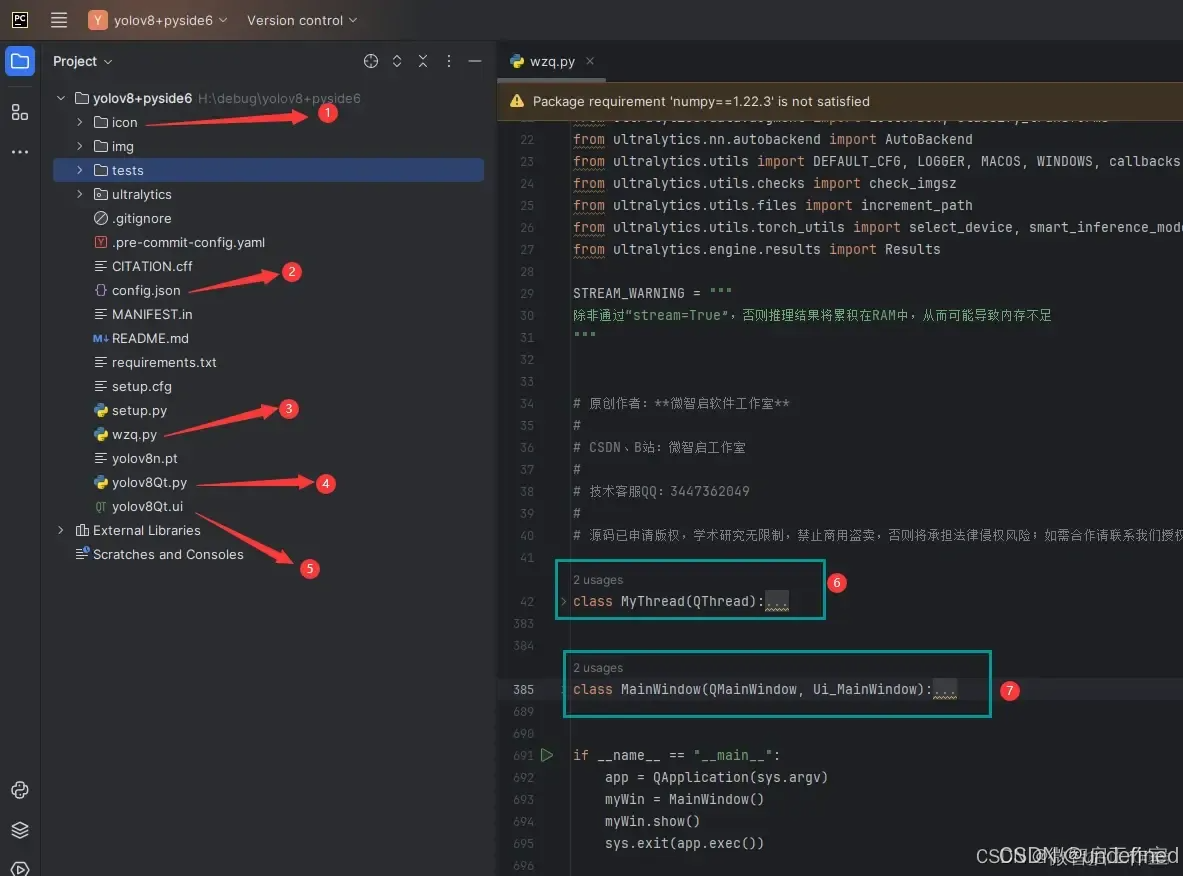1183x876 pixels.
Task: Open Project panel options kebab menu
Action: pyautogui.click(x=448, y=61)
